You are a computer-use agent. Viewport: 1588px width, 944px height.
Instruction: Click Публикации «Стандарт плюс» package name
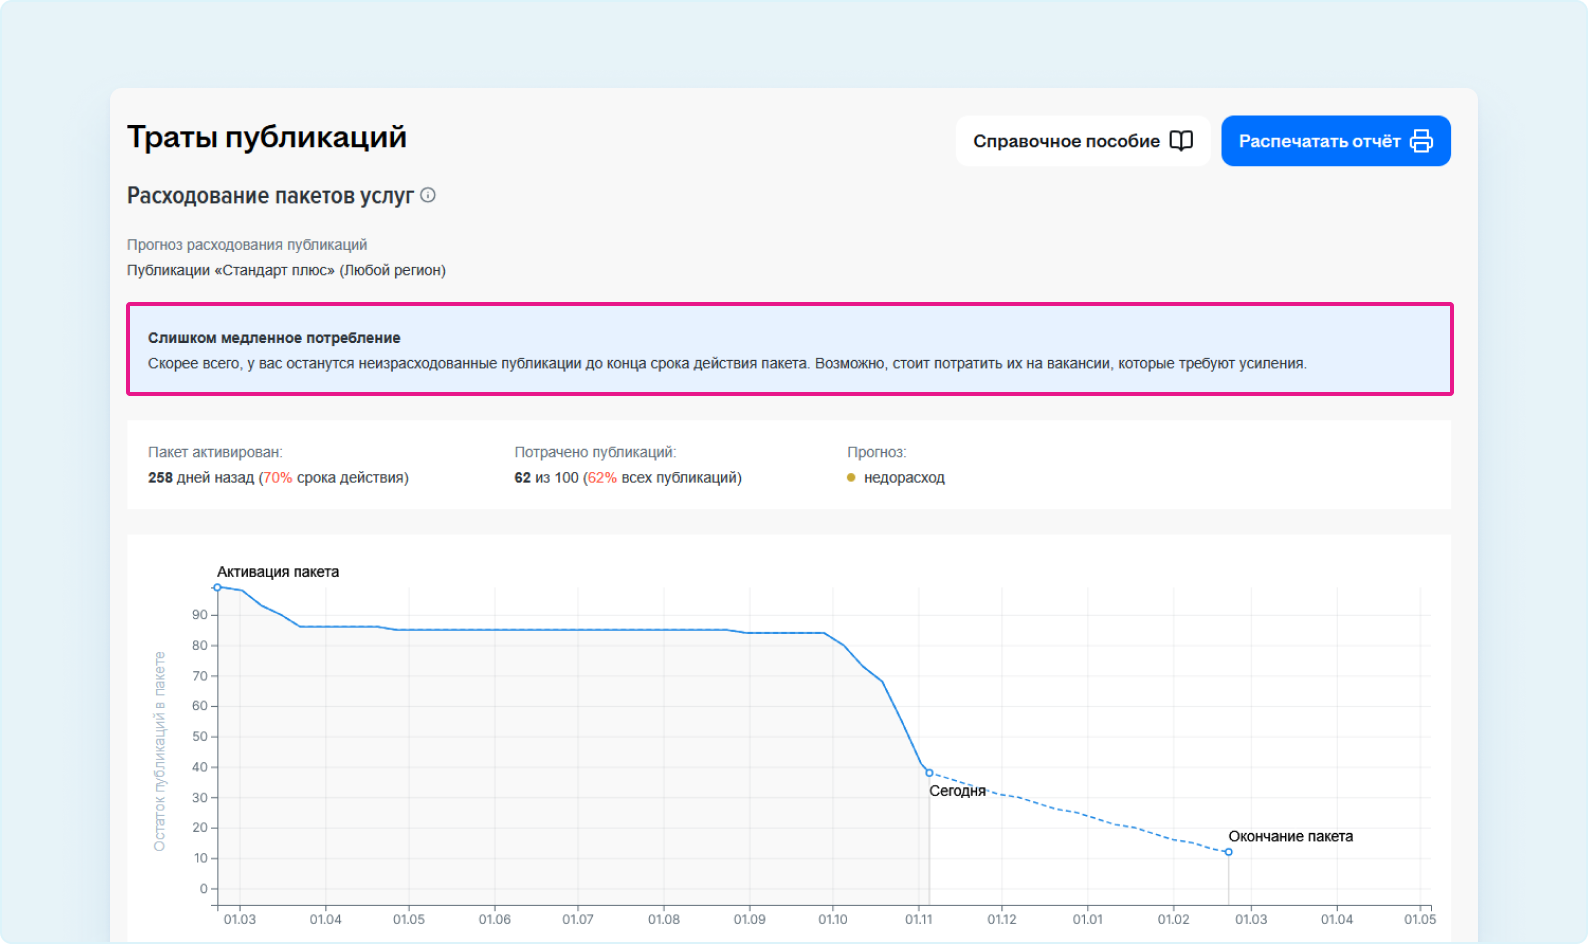pos(286,270)
